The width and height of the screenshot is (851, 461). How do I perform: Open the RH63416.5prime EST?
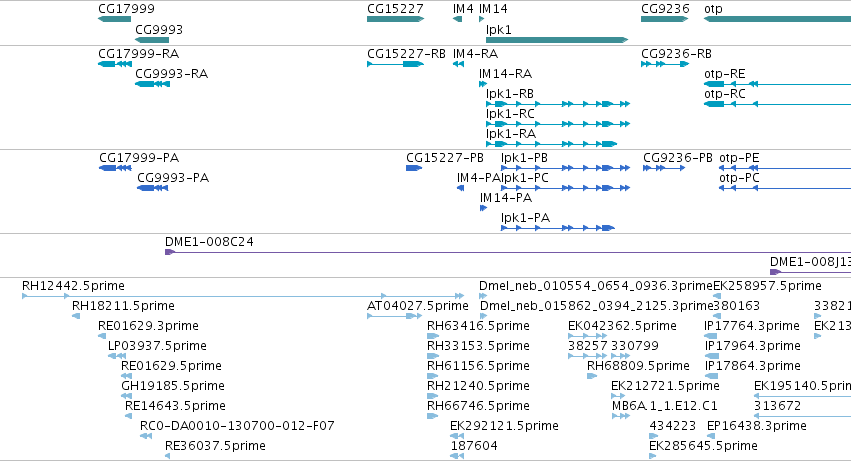[x=433, y=336]
